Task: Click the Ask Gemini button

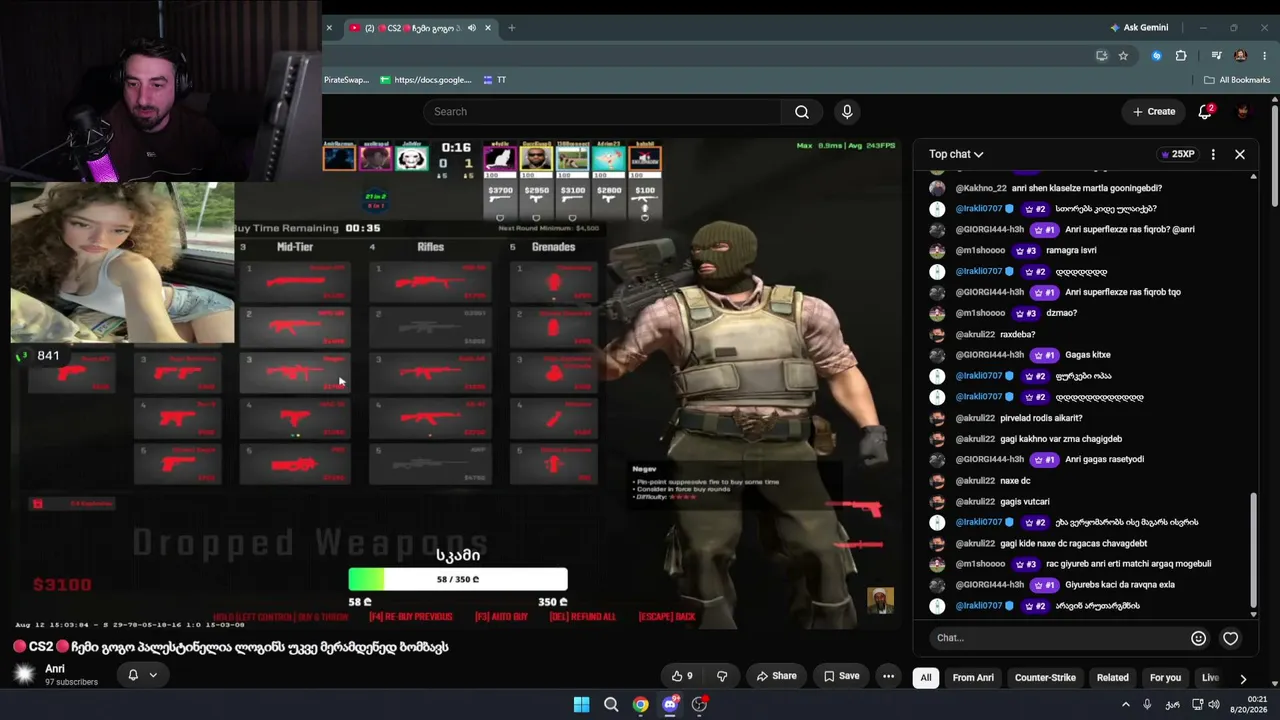Action: pos(1138,28)
